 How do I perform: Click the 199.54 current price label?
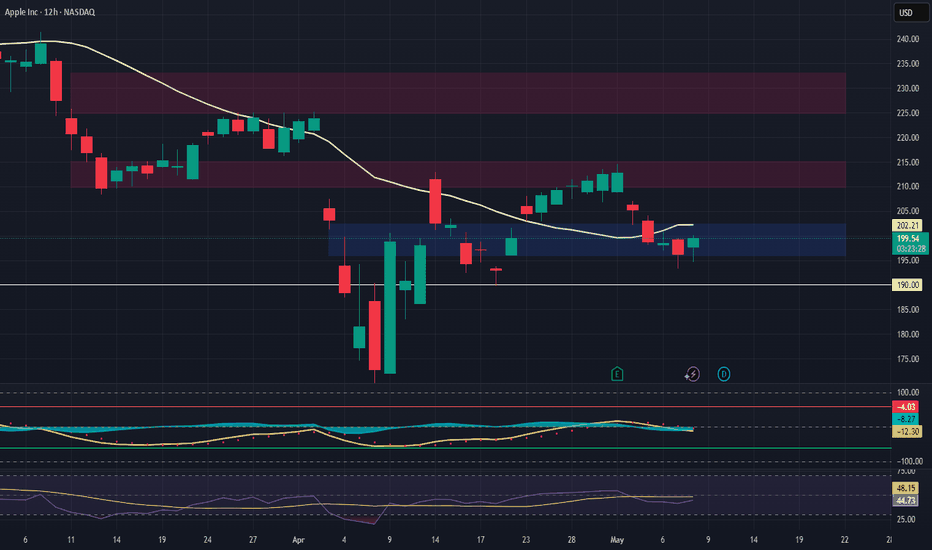908,238
